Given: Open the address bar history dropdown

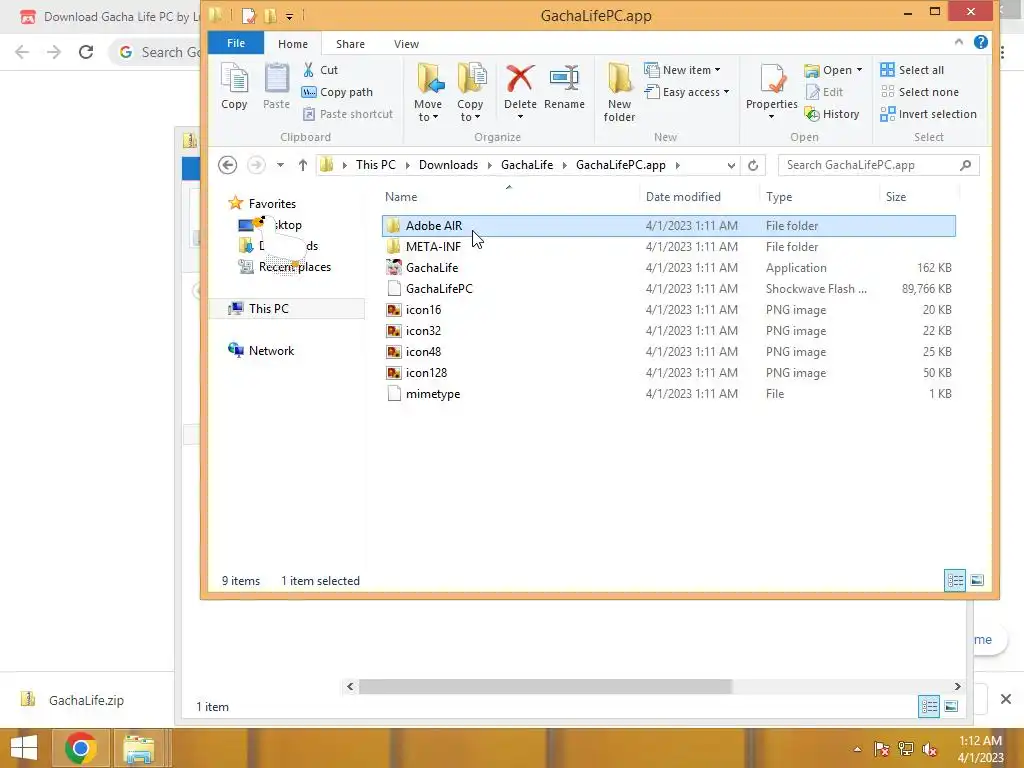Looking at the screenshot, I should (731, 165).
